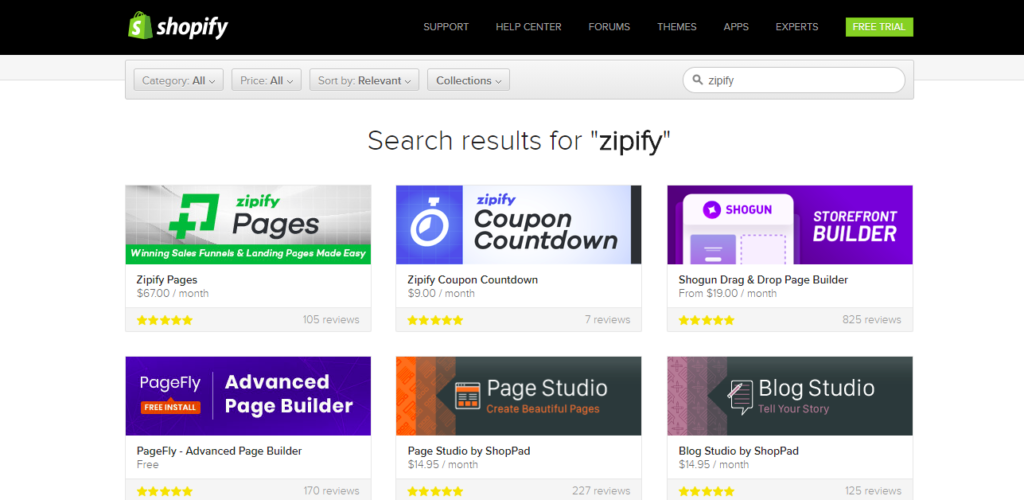Open Experts in the top navigation
This screenshot has width=1024, height=500.
point(797,27)
